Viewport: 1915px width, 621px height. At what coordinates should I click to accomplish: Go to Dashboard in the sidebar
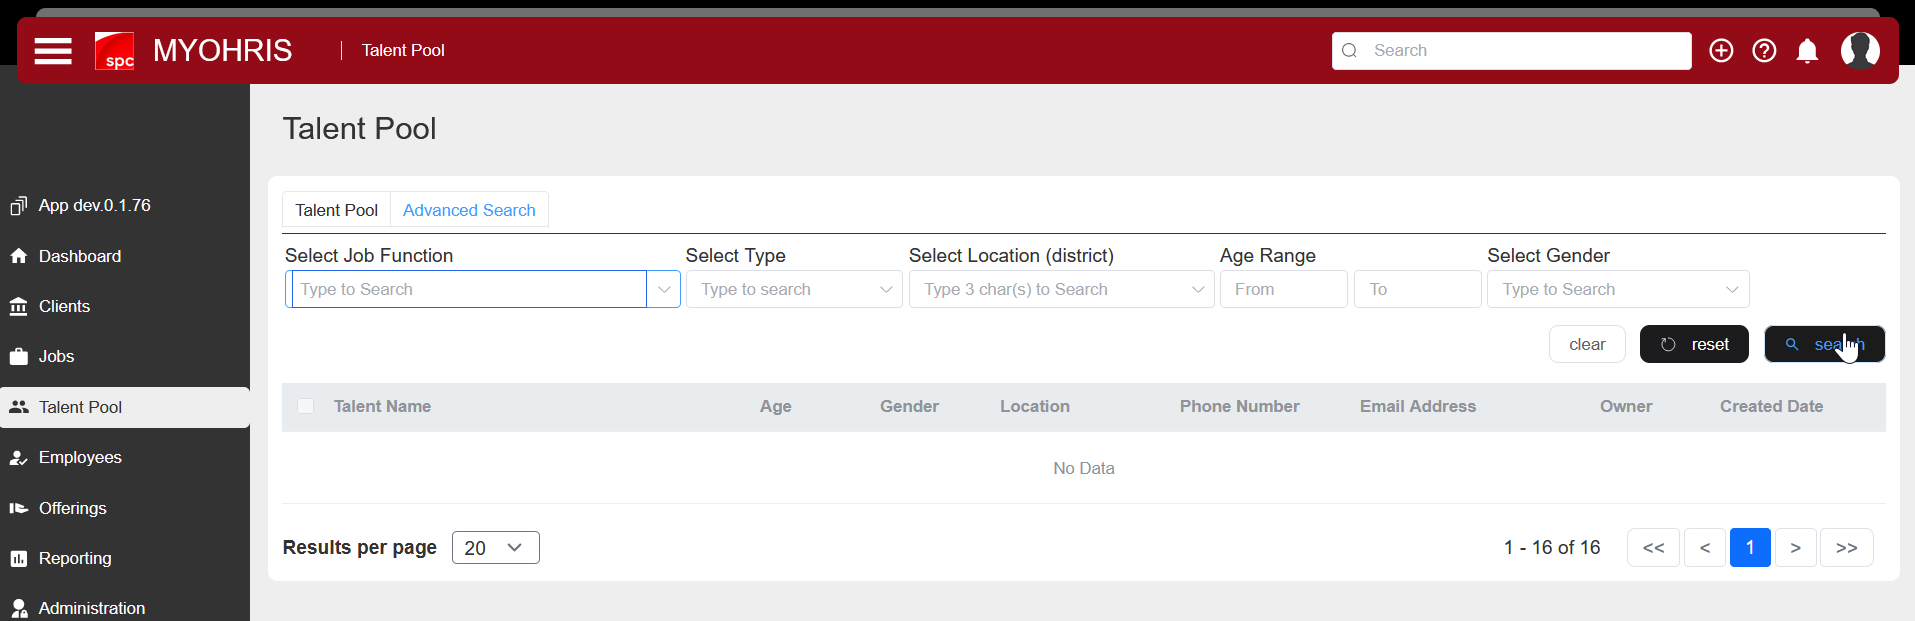pos(79,256)
